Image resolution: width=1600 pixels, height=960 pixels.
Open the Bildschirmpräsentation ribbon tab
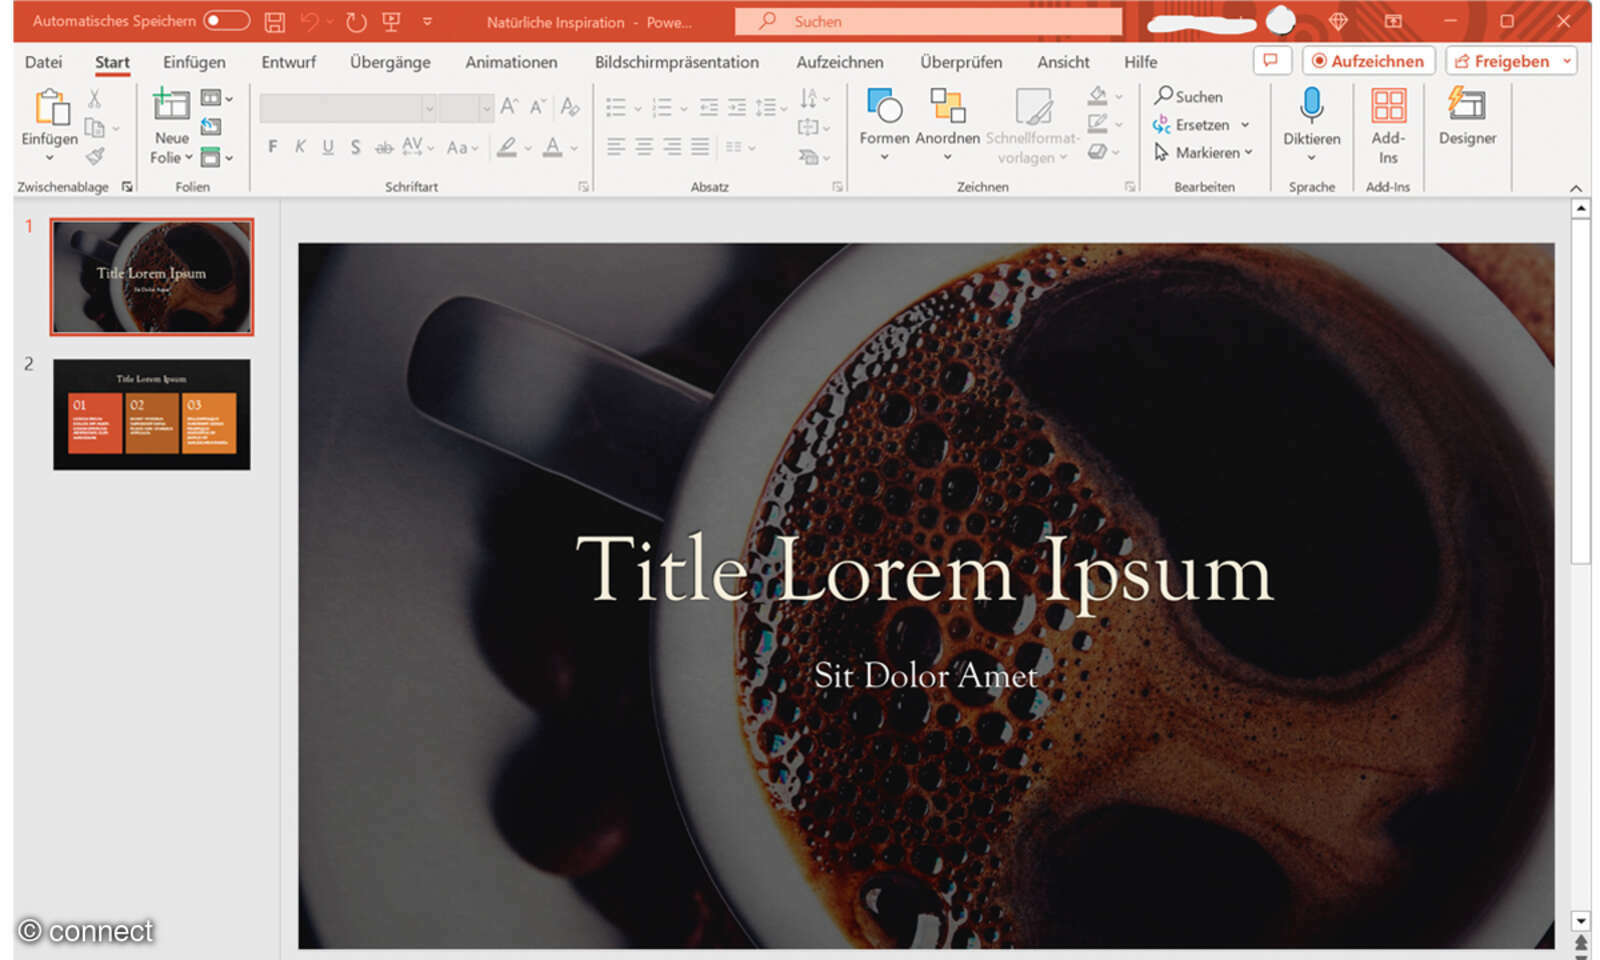tap(676, 62)
